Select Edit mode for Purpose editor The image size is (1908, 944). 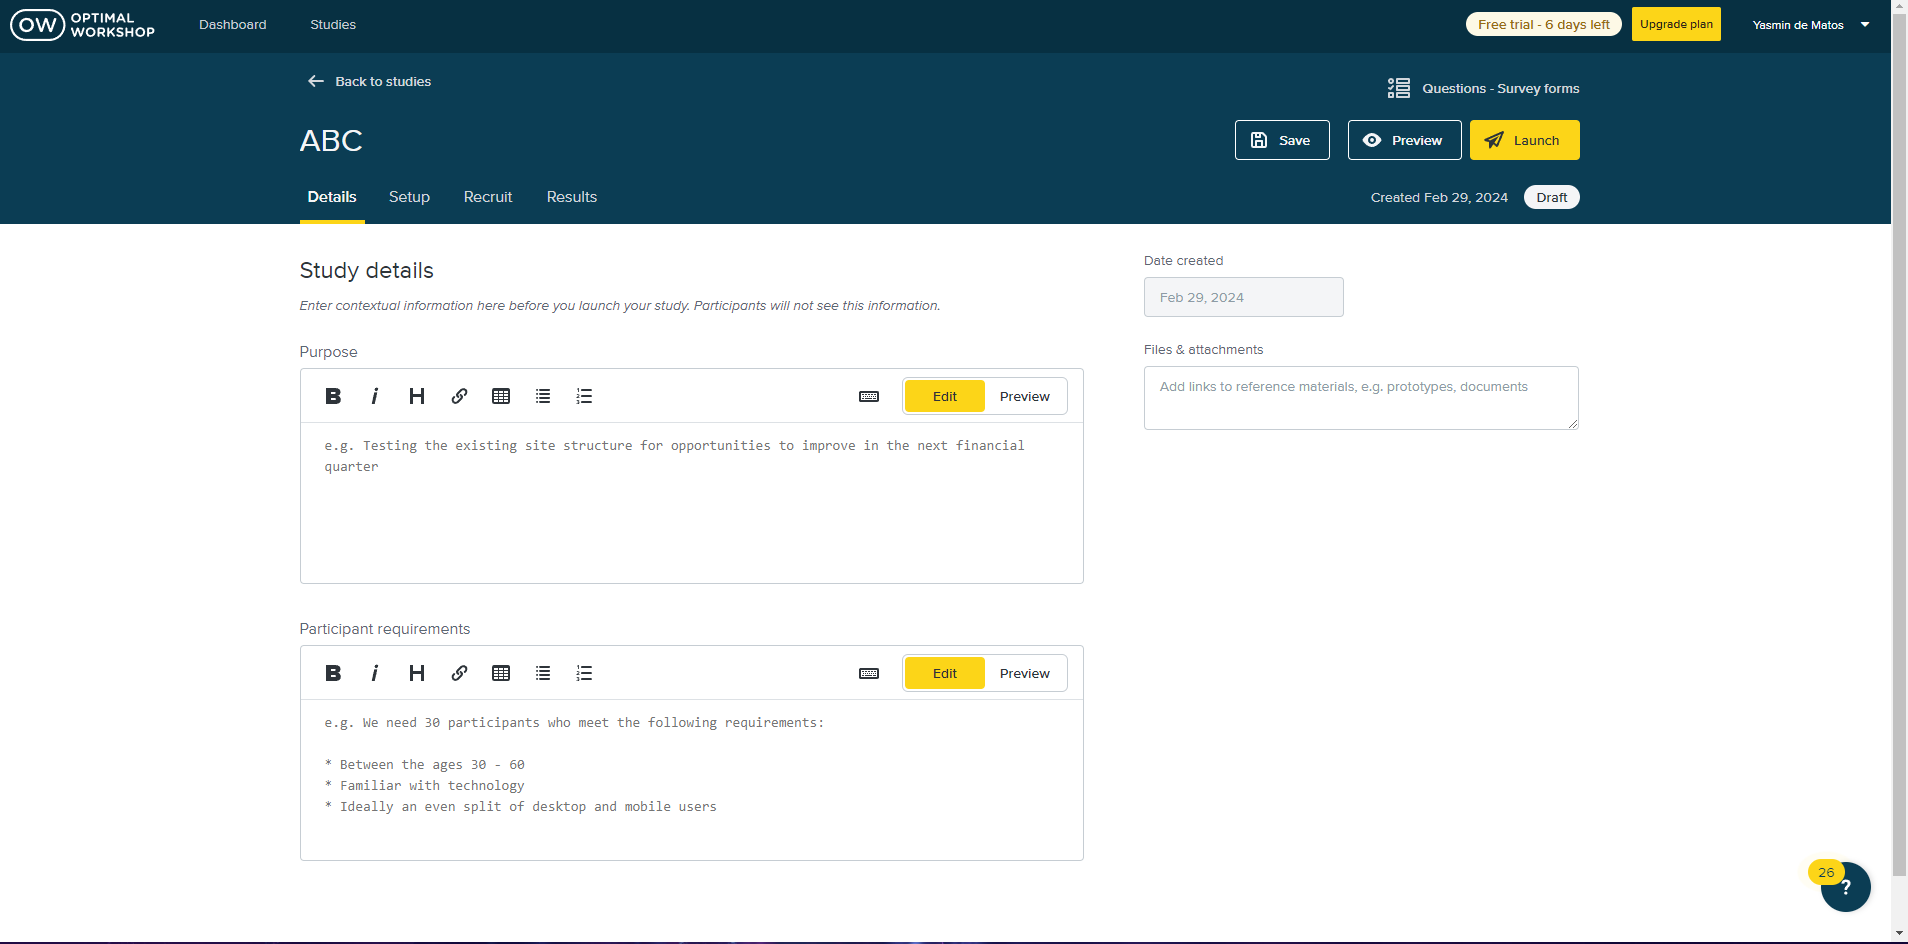(945, 396)
